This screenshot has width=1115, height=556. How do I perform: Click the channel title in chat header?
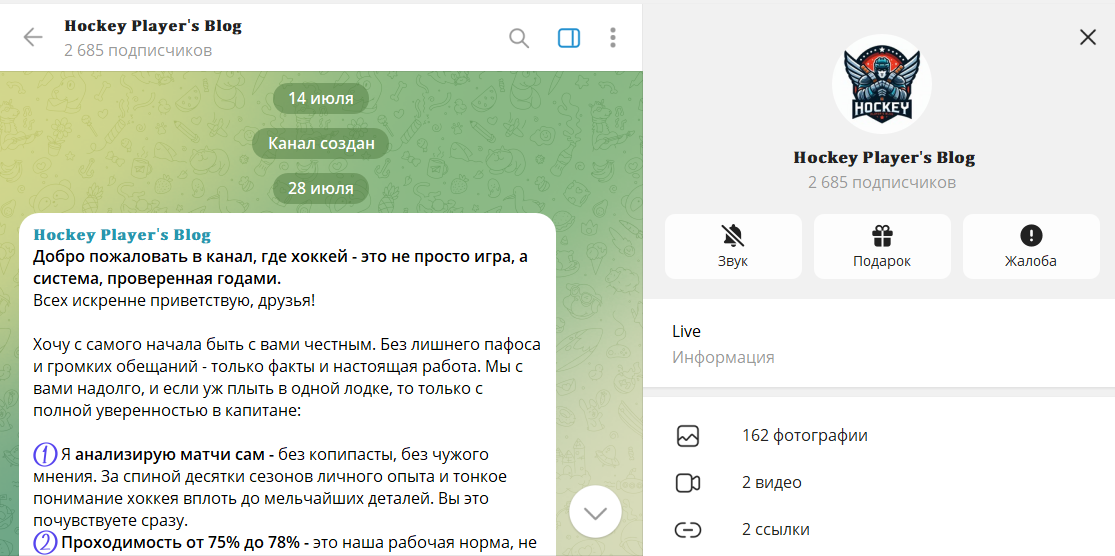point(153,27)
